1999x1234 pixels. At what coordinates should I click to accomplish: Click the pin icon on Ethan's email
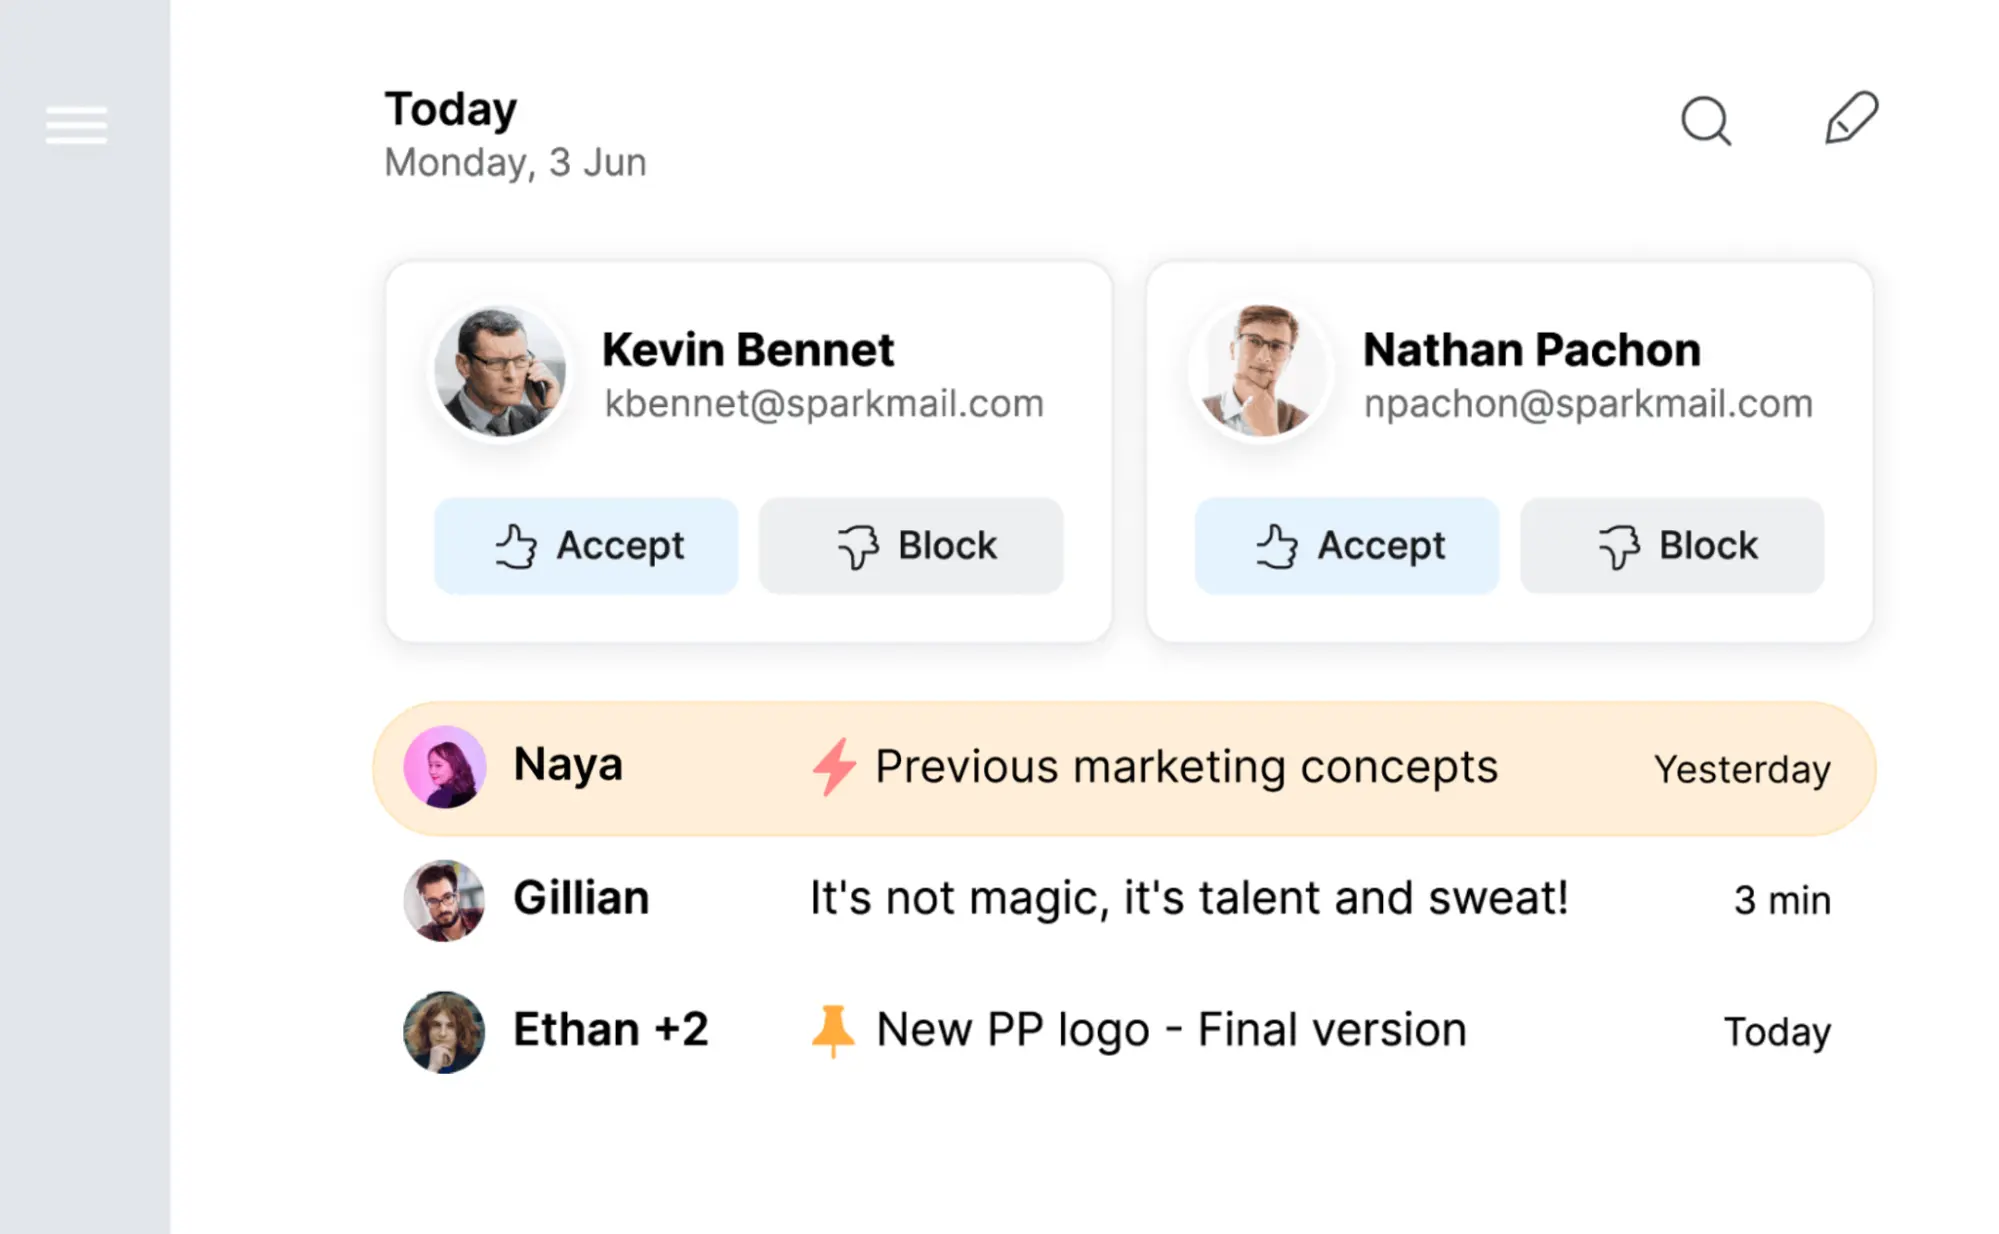[832, 1031]
